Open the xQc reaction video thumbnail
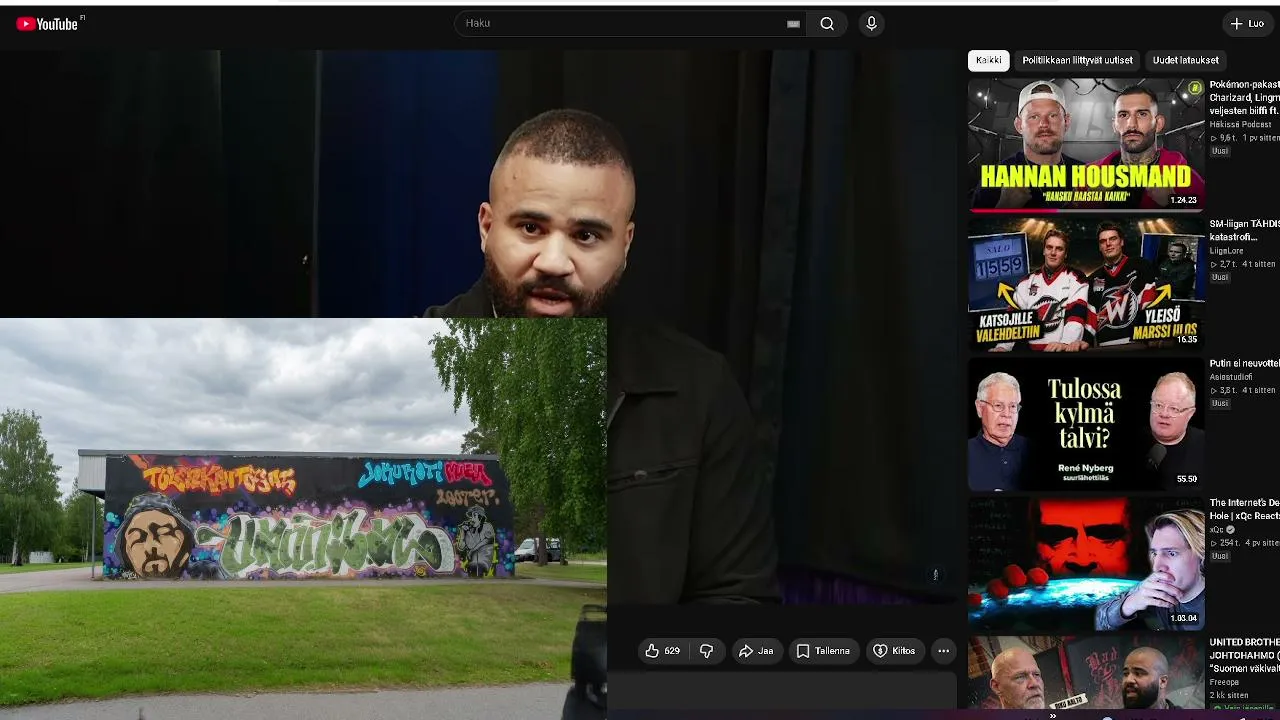This screenshot has width=1280, height=720. [1086, 563]
